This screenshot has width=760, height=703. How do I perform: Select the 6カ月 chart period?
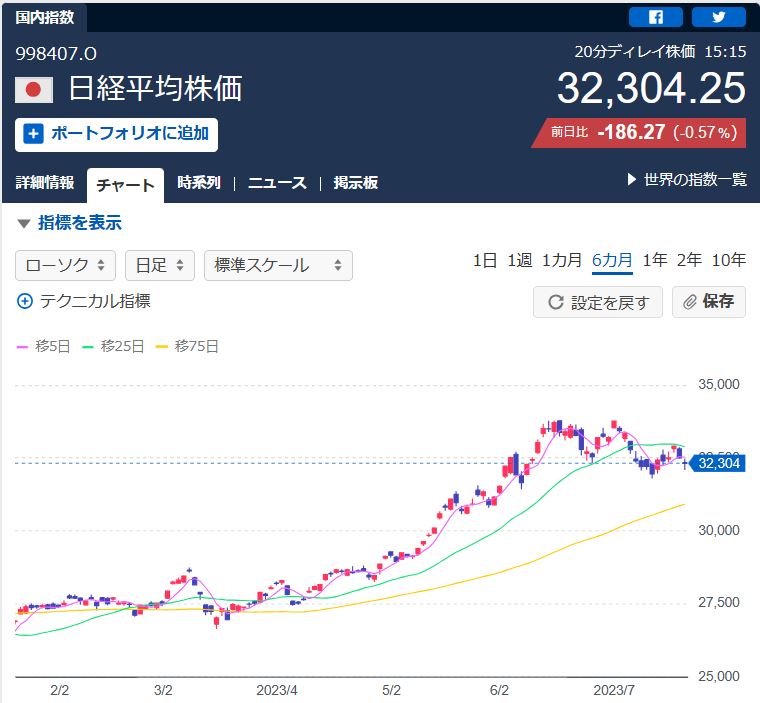point(612,262)
